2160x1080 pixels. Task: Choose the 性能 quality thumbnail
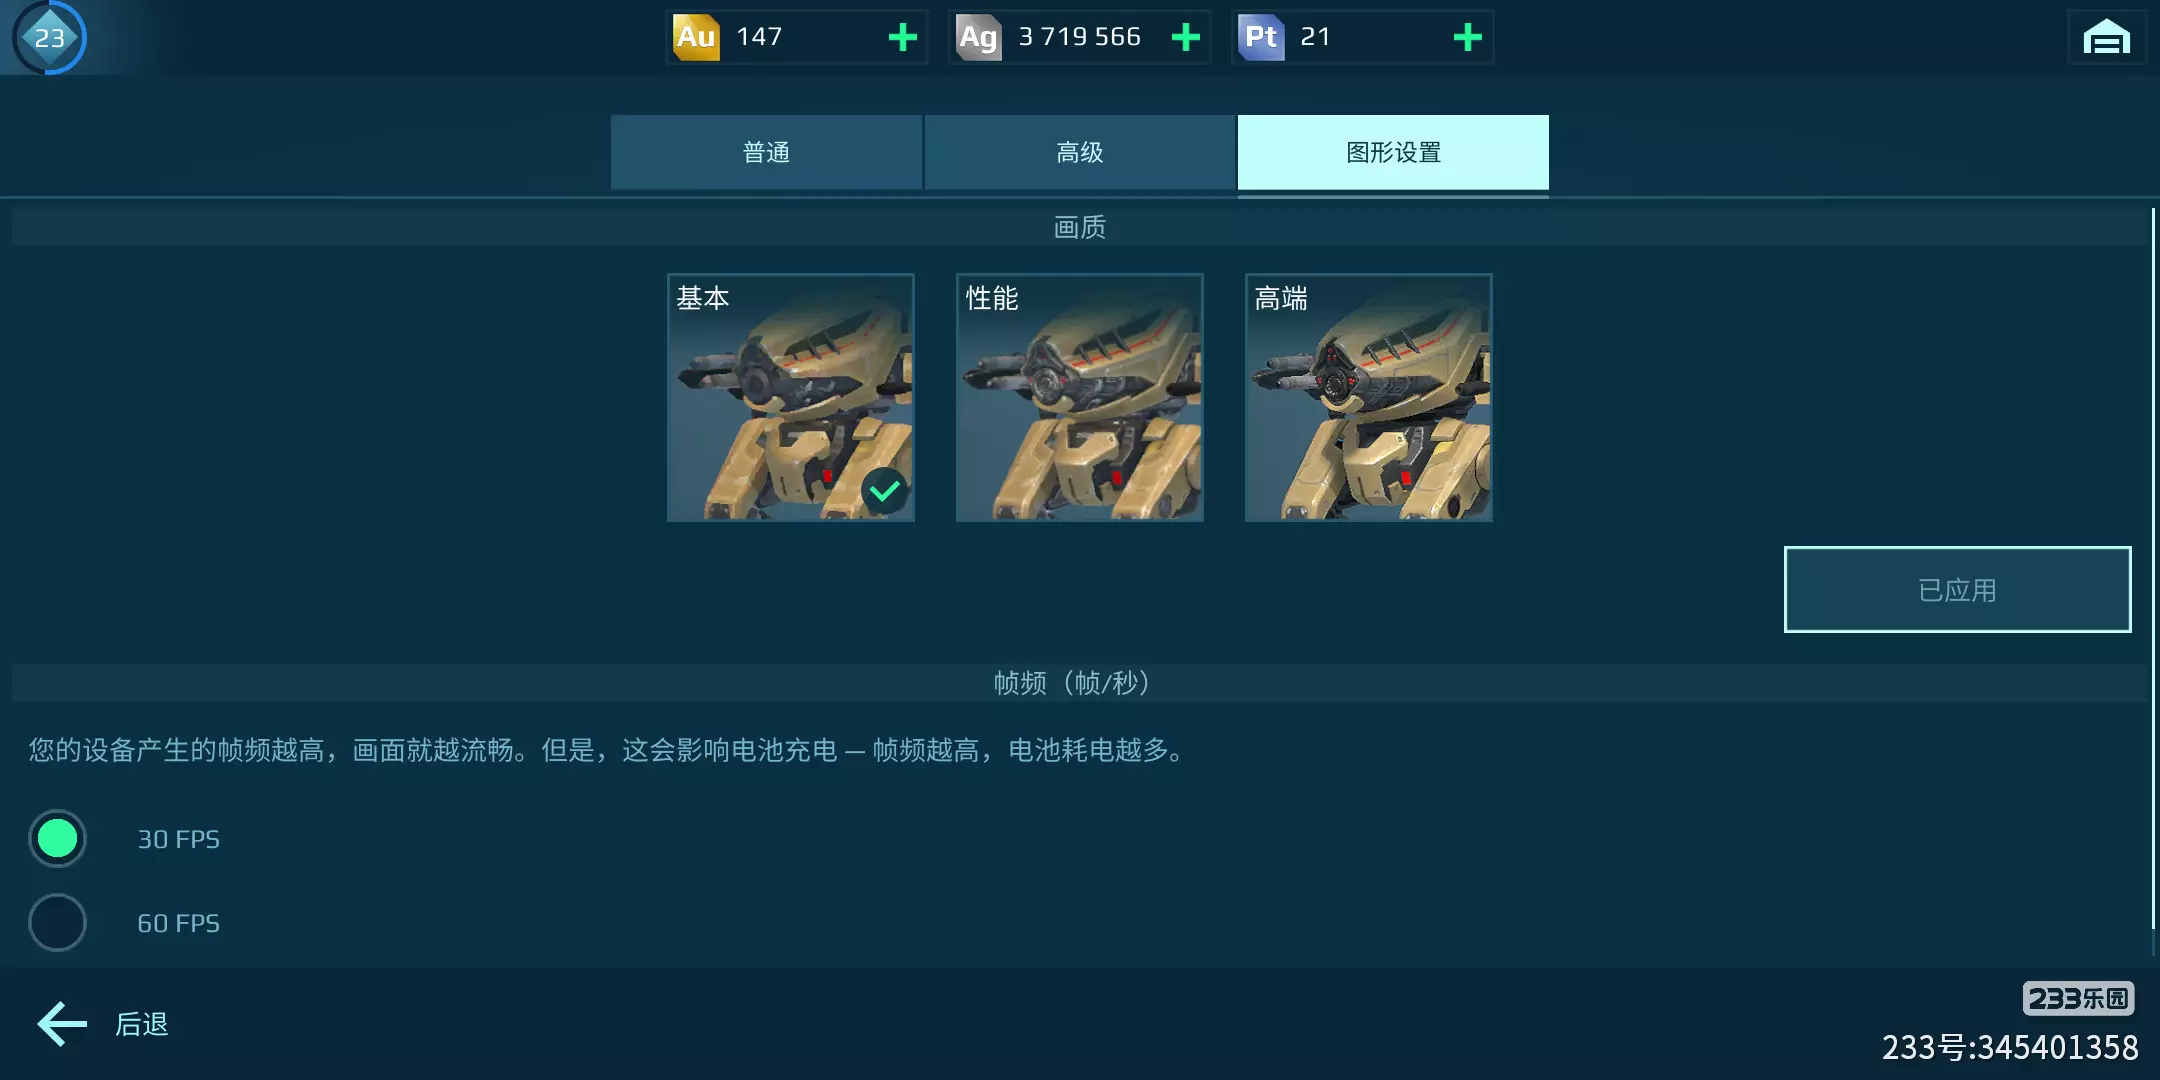(x=1079, y=397)
